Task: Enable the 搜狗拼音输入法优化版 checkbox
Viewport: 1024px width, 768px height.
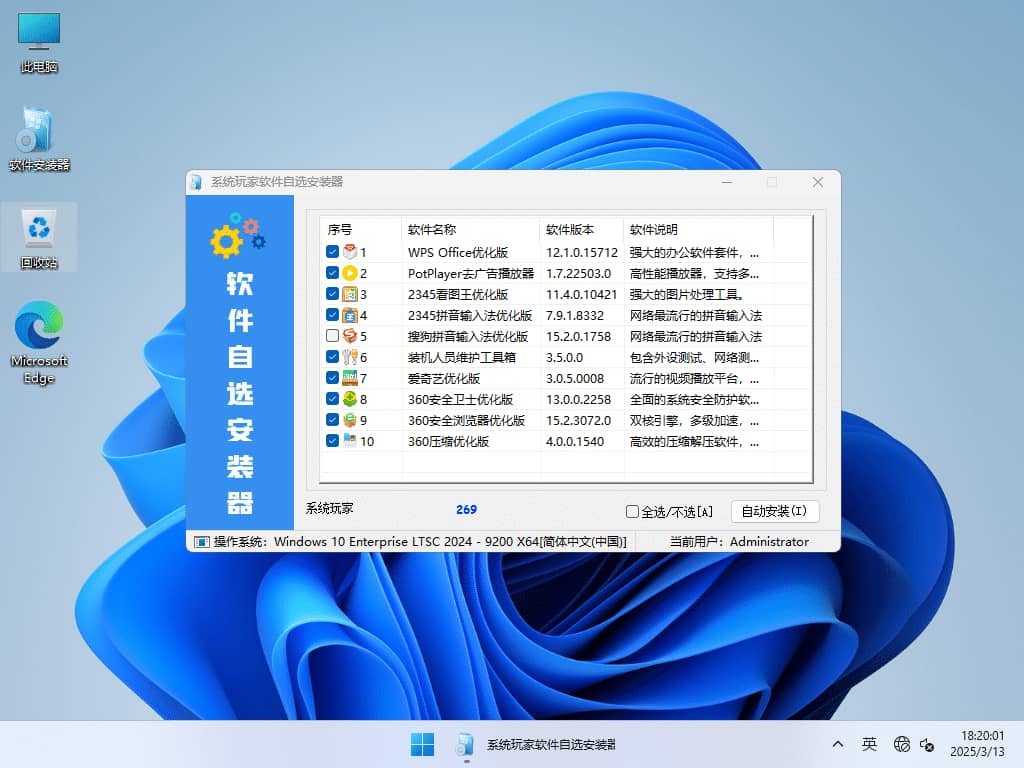Action: pos(333,335)
